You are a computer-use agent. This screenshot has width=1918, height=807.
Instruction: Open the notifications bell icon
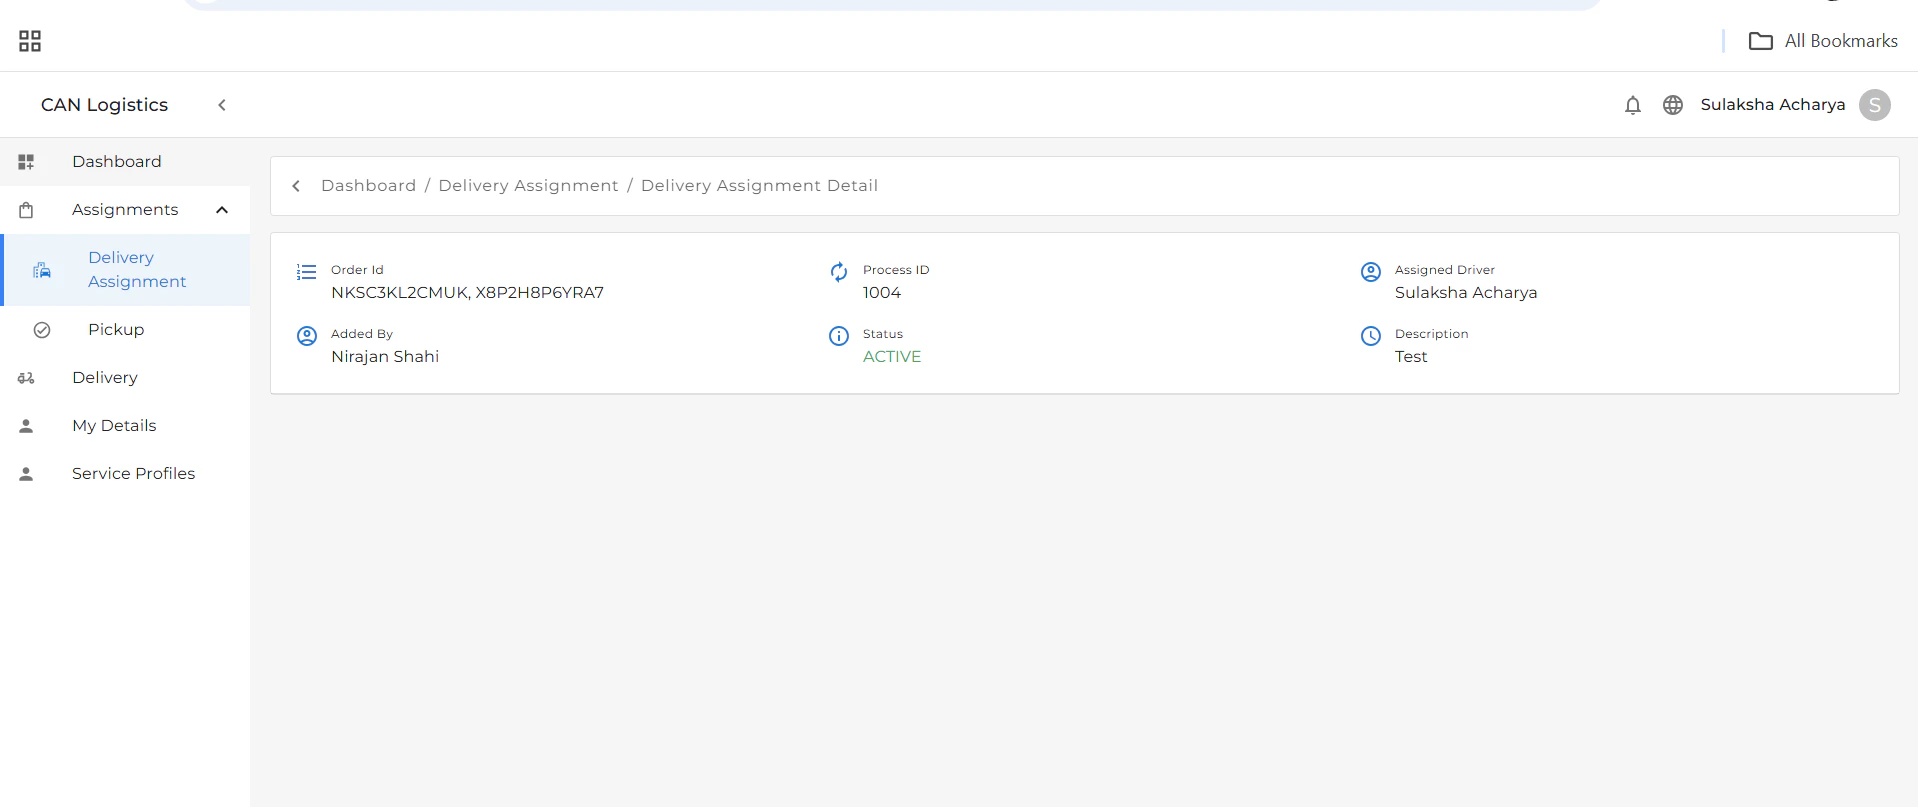(x=1633, y=105)
